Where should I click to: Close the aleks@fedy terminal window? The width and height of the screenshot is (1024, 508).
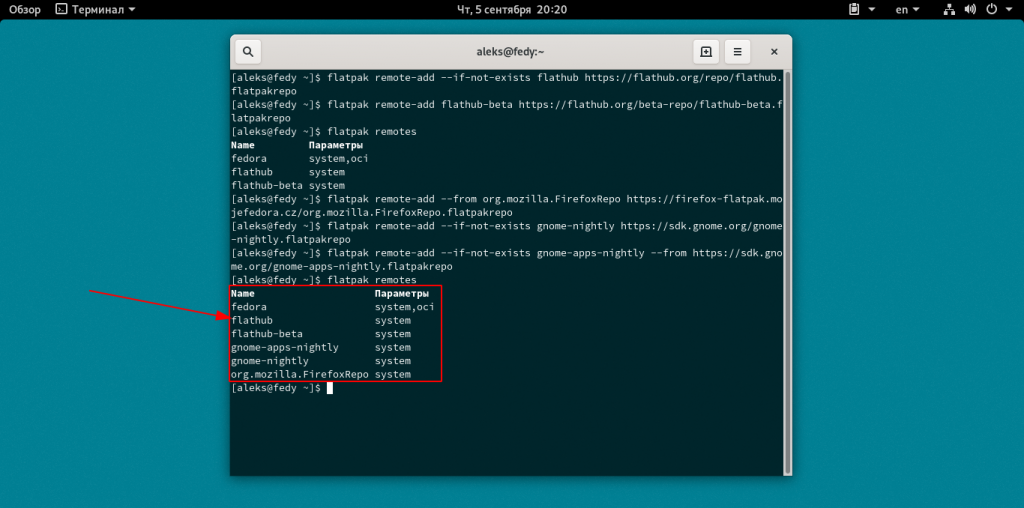click(772, 52)
